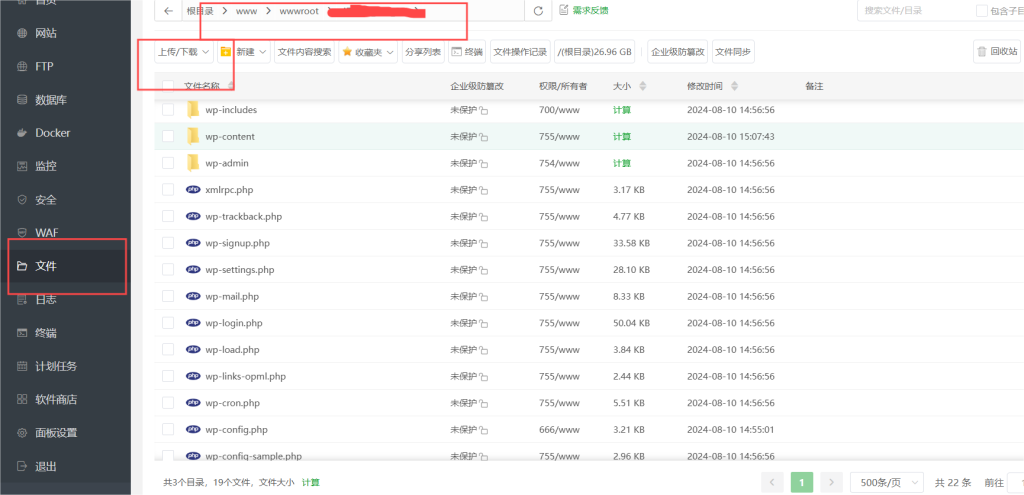
Task: Open the 回收站 (Recycle Bin)
Action: click(996, 52)
